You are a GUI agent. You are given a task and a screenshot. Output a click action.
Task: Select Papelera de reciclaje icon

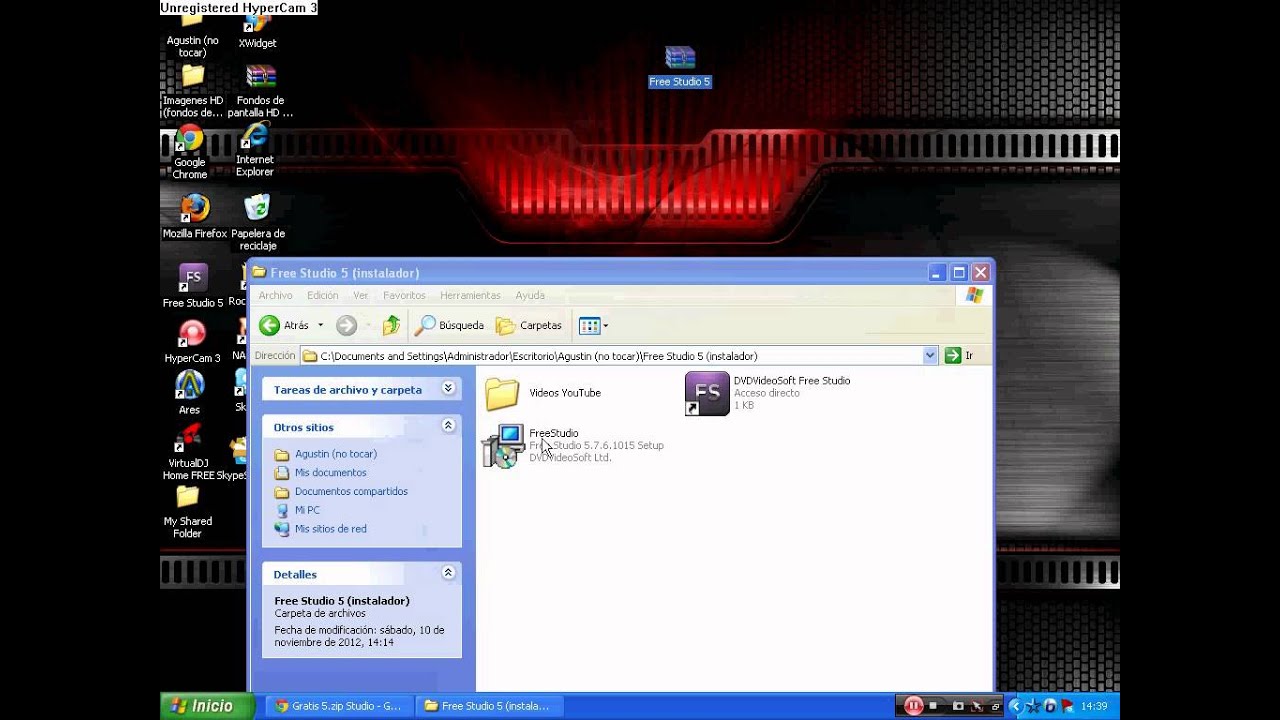pyautogui.click(x=257, y=222)
